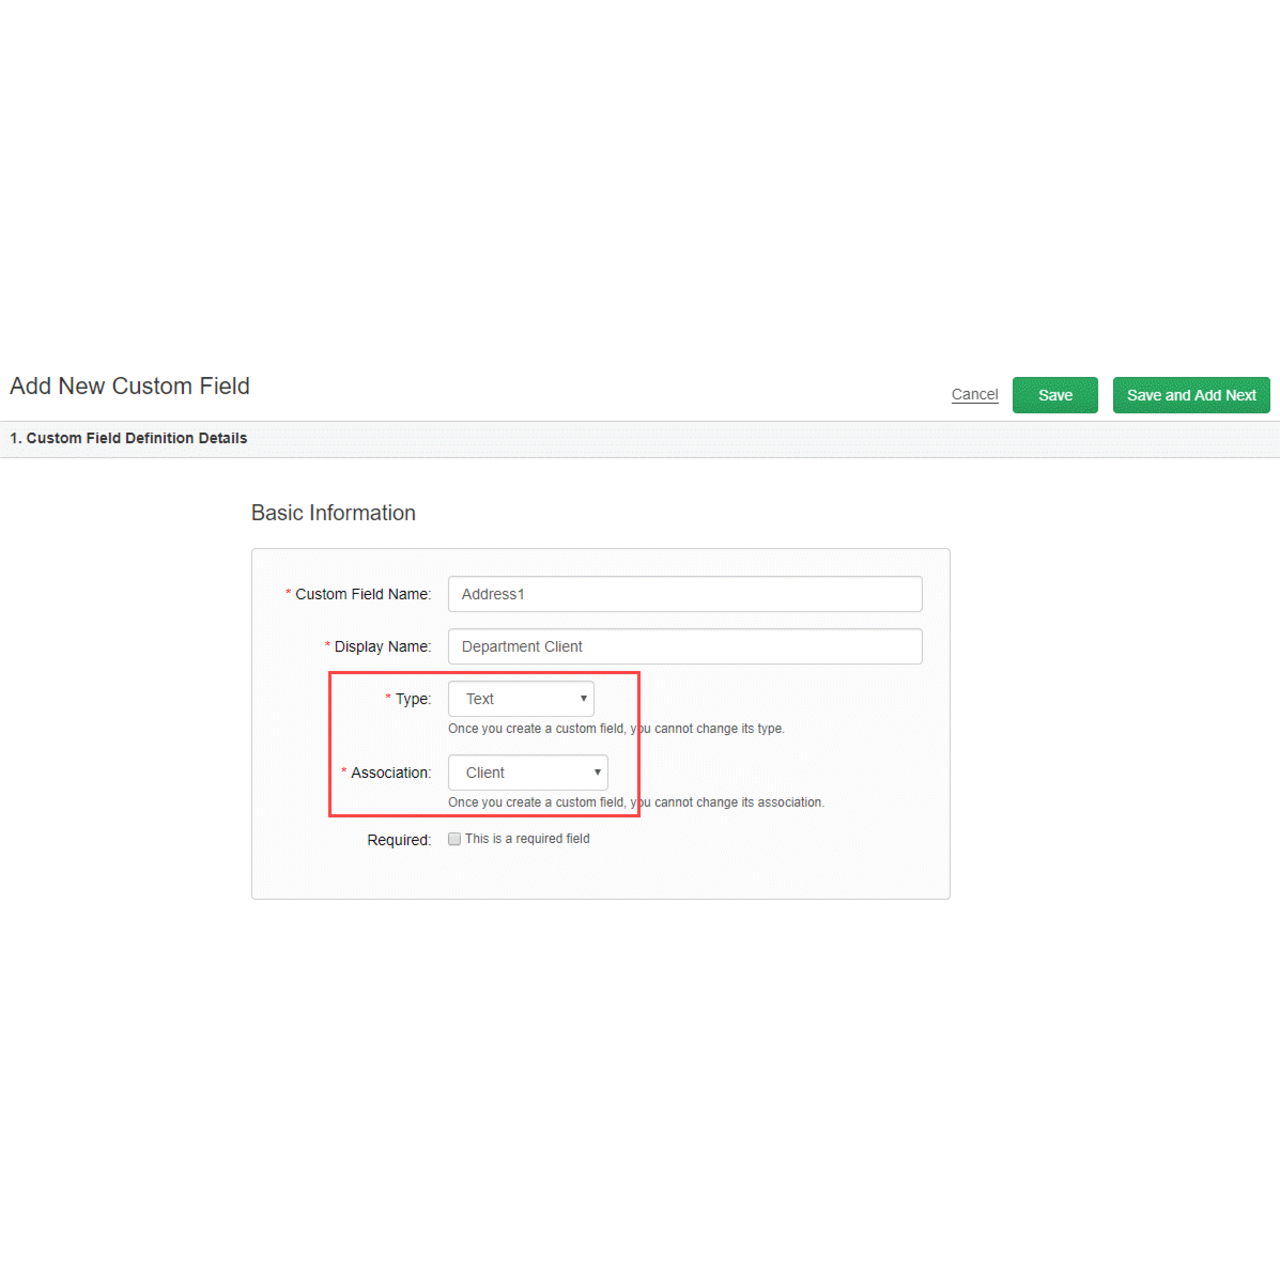
Task: Click into the Display Name text box
Action: (685, 647)
